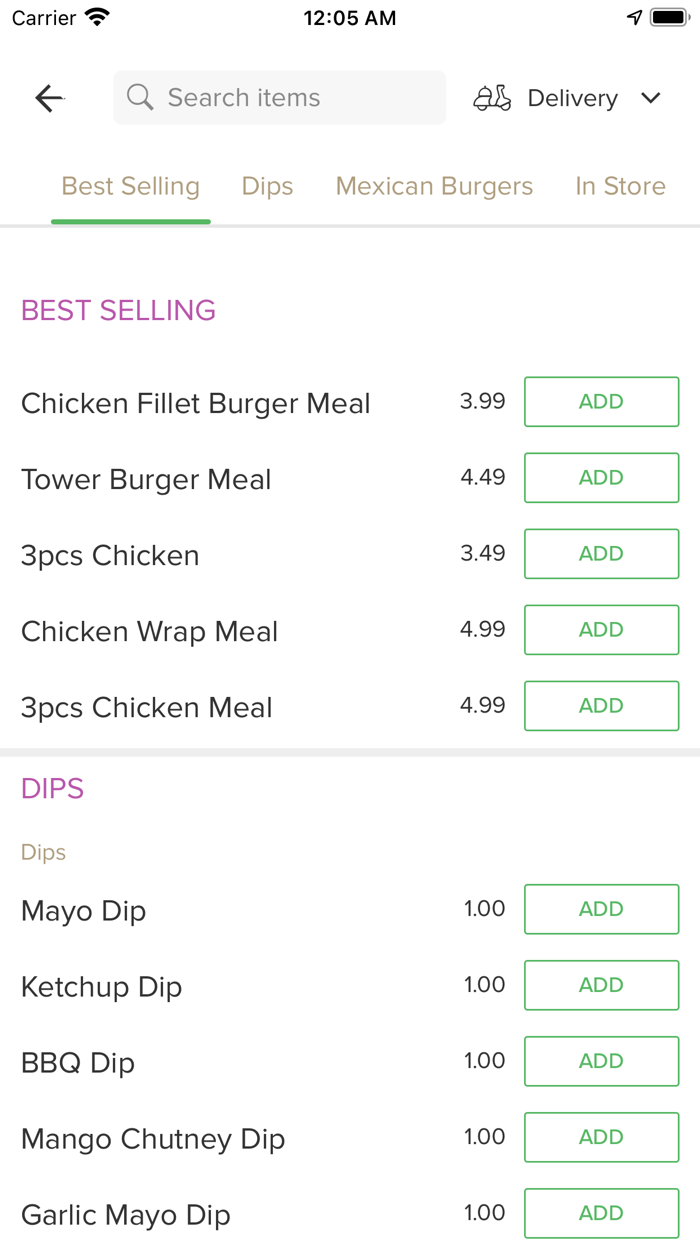Image resolution: width=700 pixels, height=1244 pixels.
Task: Select the Best Selling tab
Action: tap(131, 186)
